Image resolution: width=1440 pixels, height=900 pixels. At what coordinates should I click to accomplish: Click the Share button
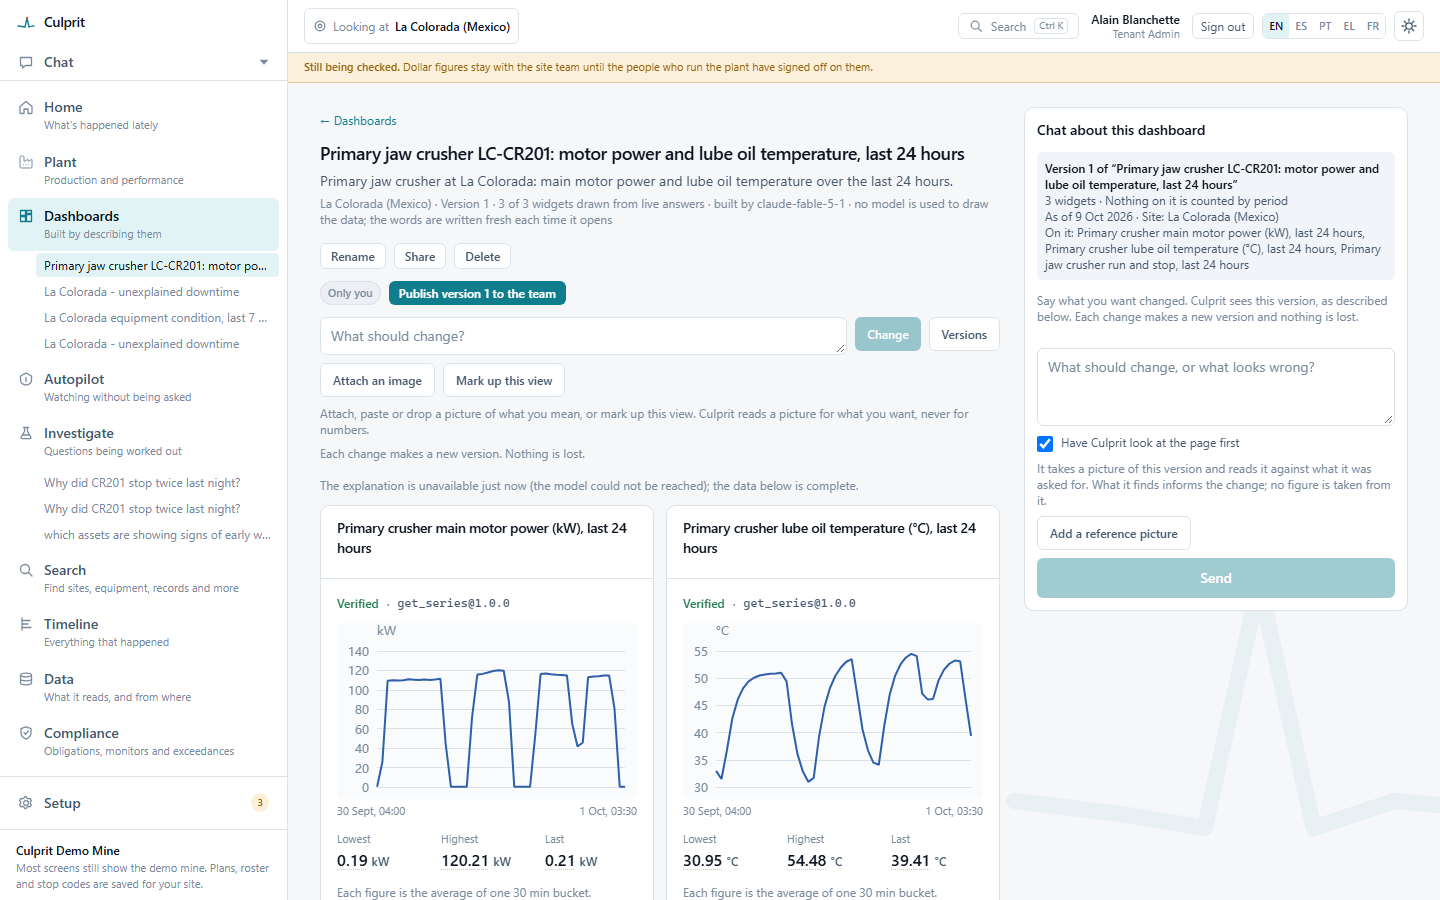(420, 257)
